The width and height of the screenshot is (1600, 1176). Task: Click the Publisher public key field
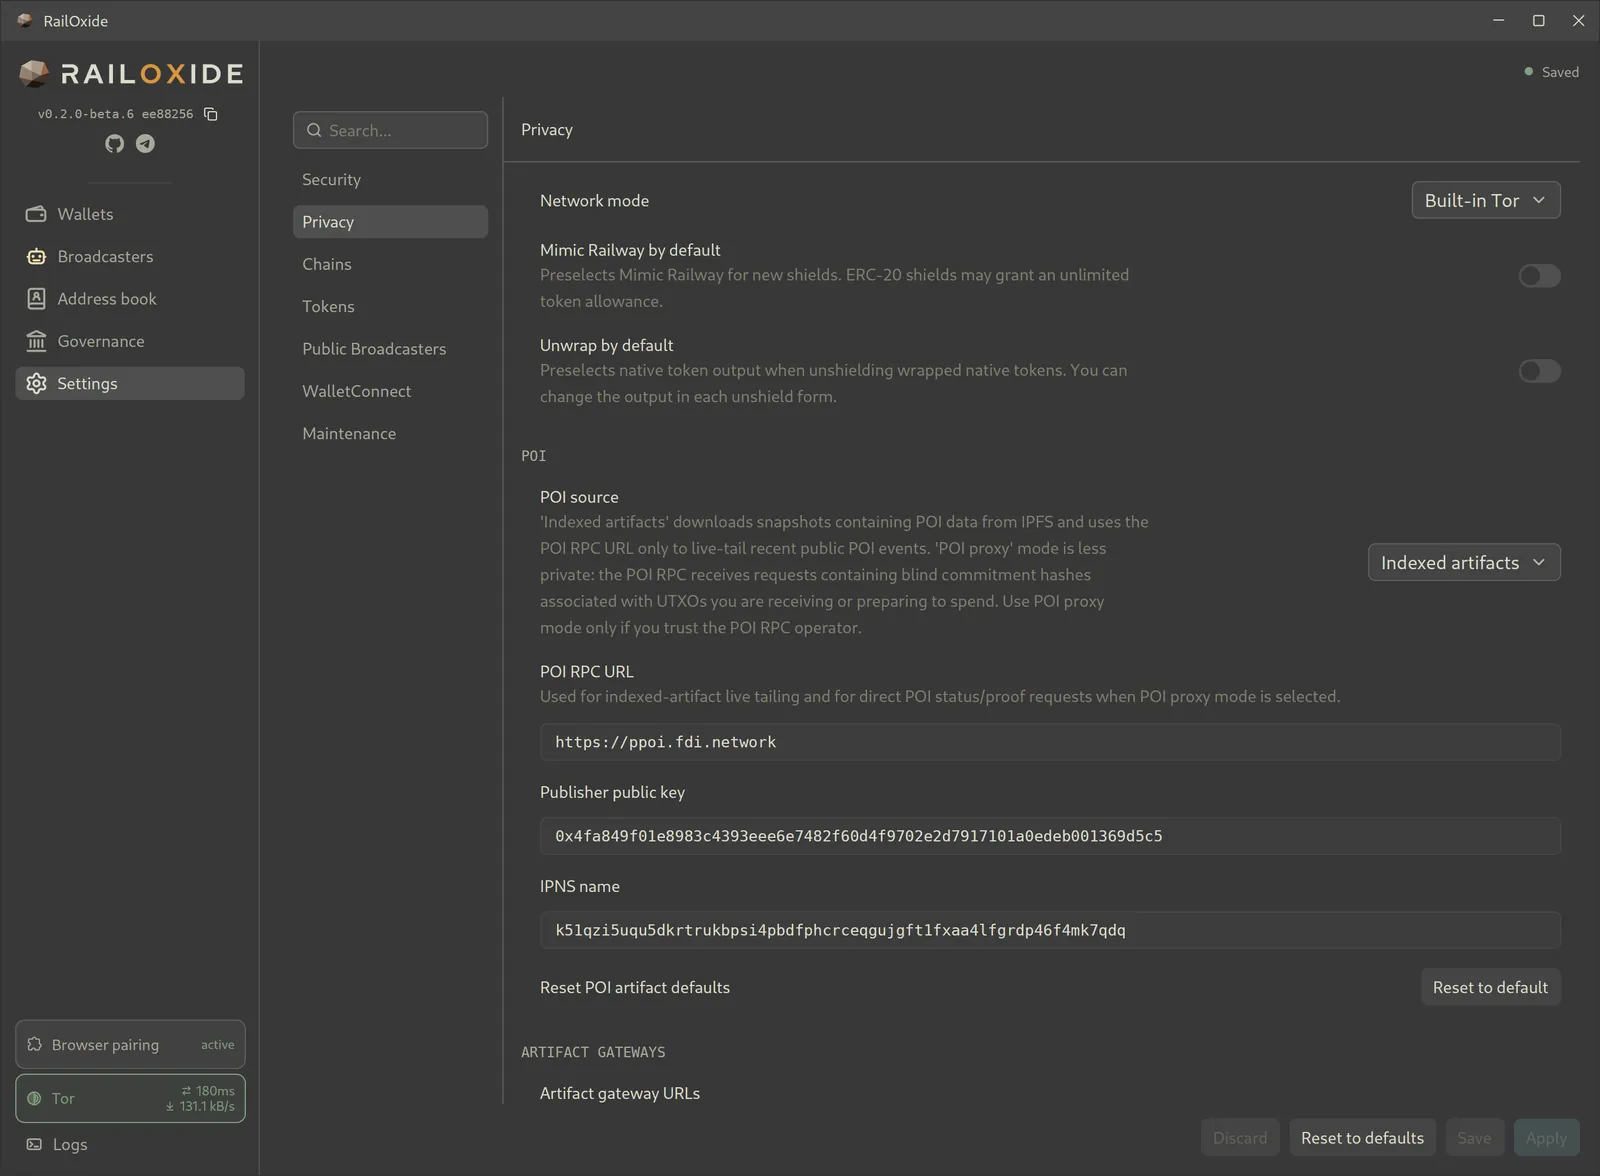click(x=1050, y=836)
